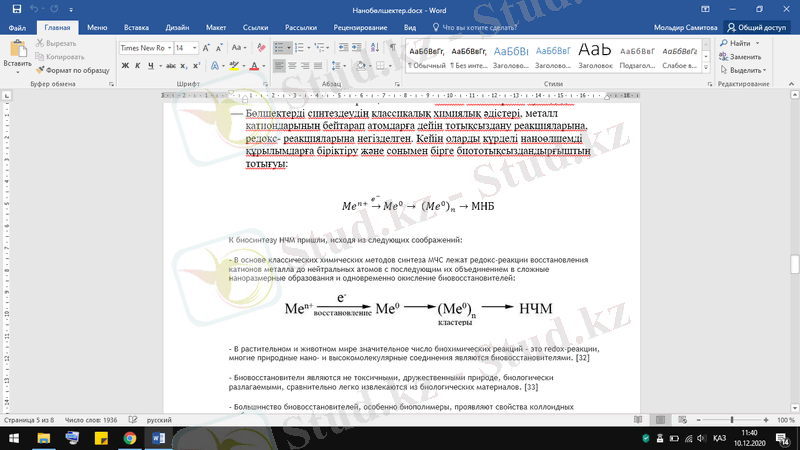The height and width of the screenshot is (450, 800).
Task: Click the font color red swatch button
Action: point(254,66)
